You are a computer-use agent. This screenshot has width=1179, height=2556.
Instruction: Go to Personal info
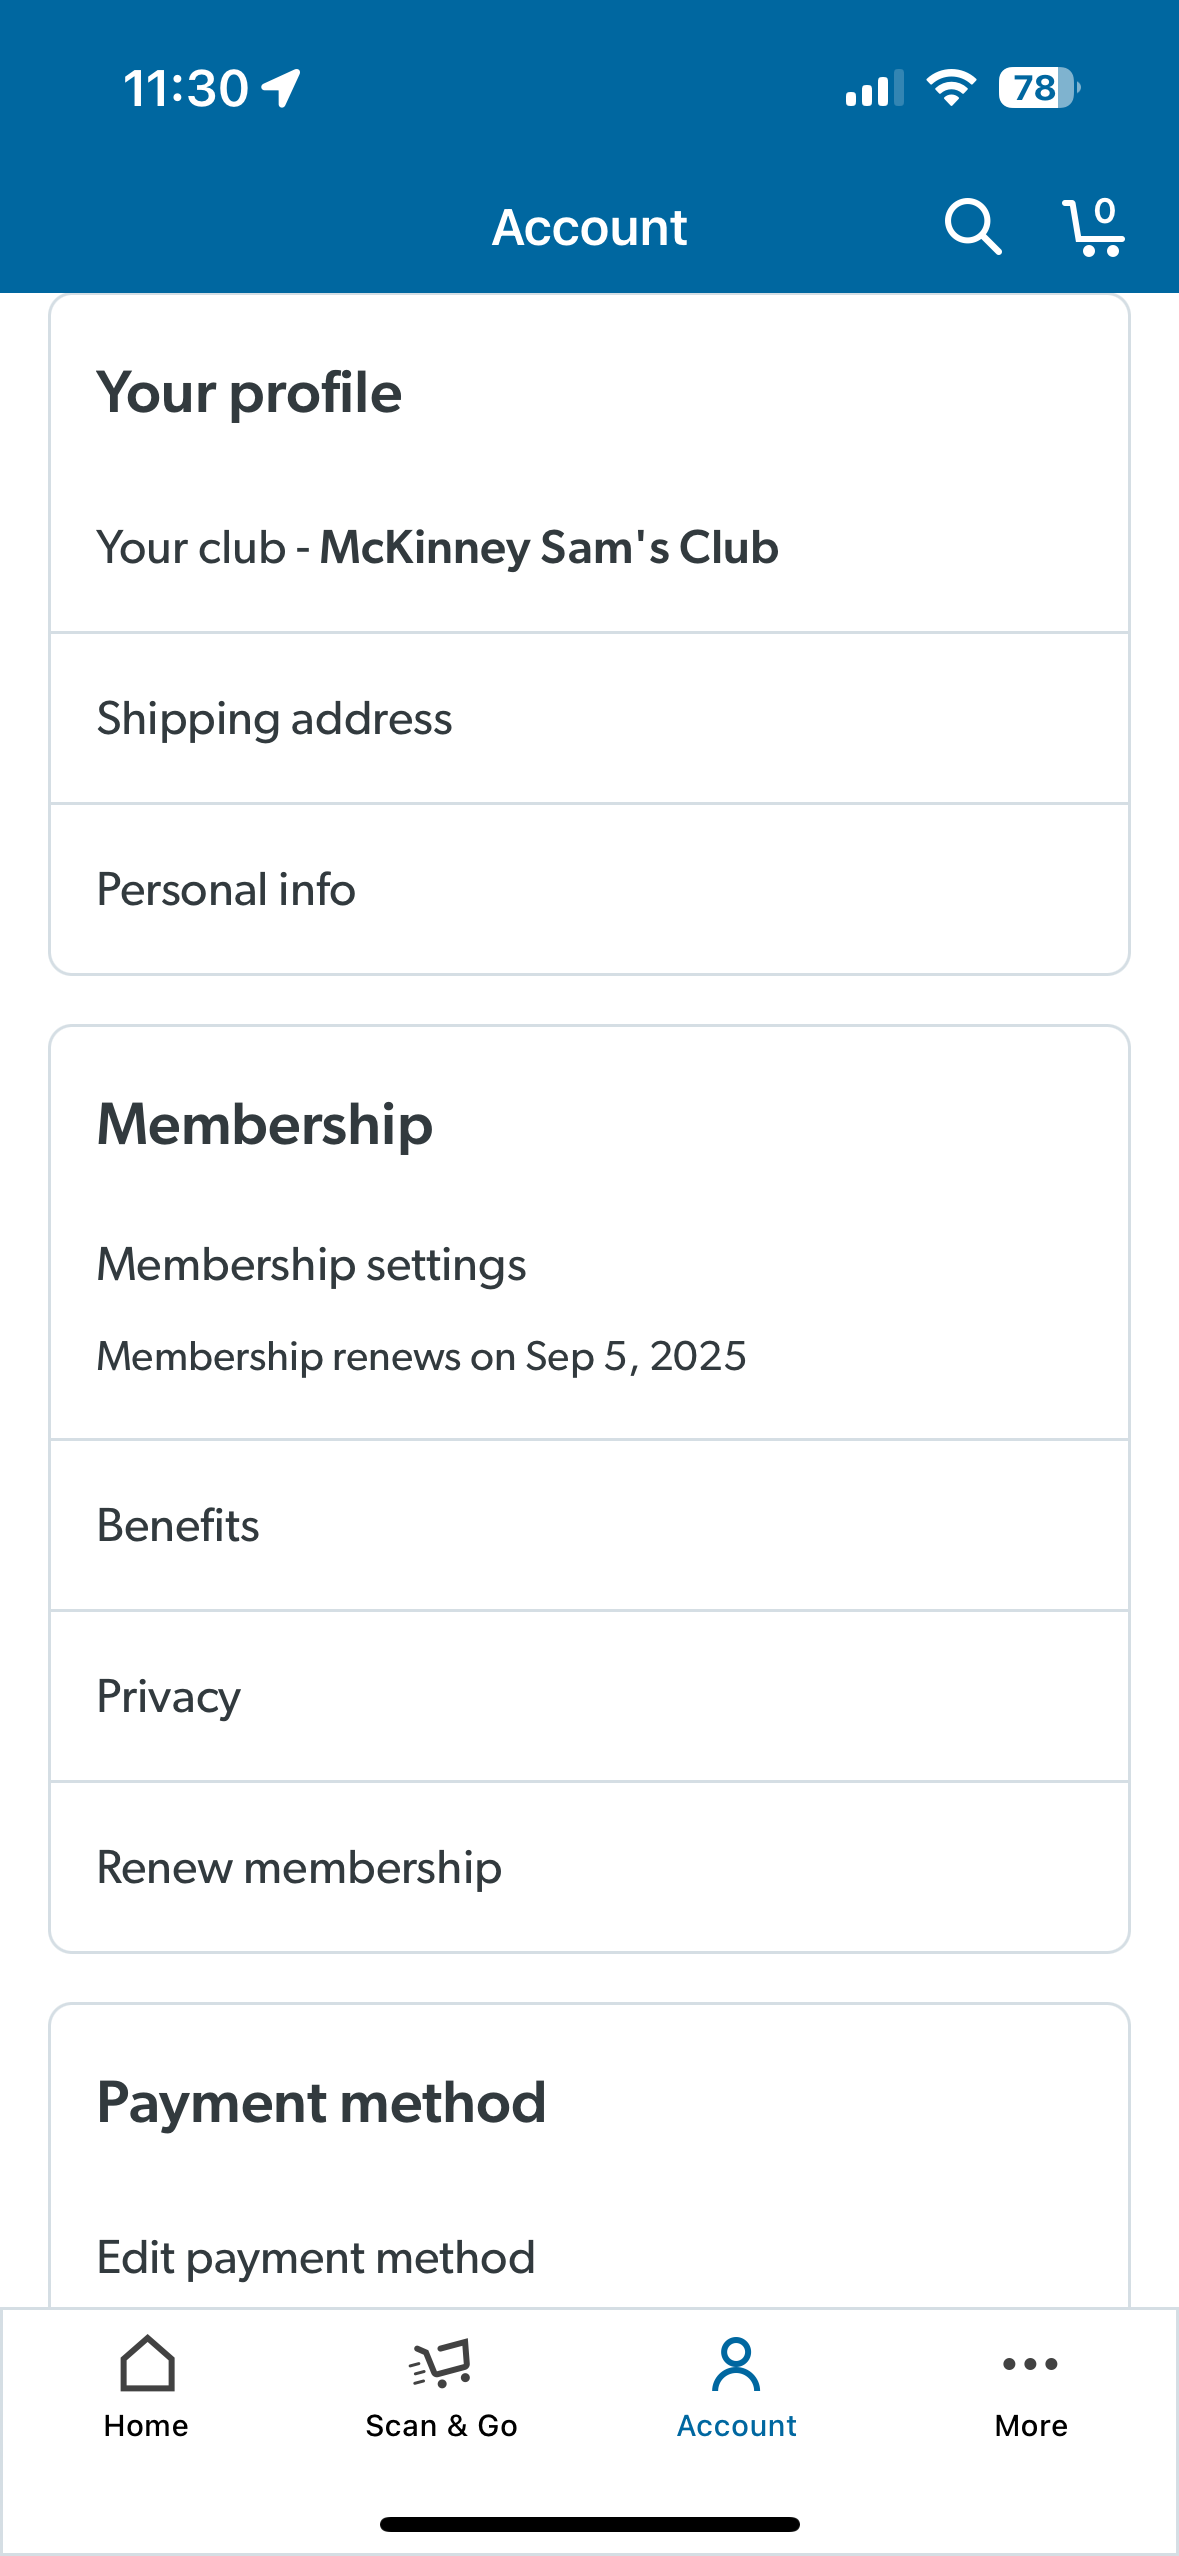[x=589, y=890]
